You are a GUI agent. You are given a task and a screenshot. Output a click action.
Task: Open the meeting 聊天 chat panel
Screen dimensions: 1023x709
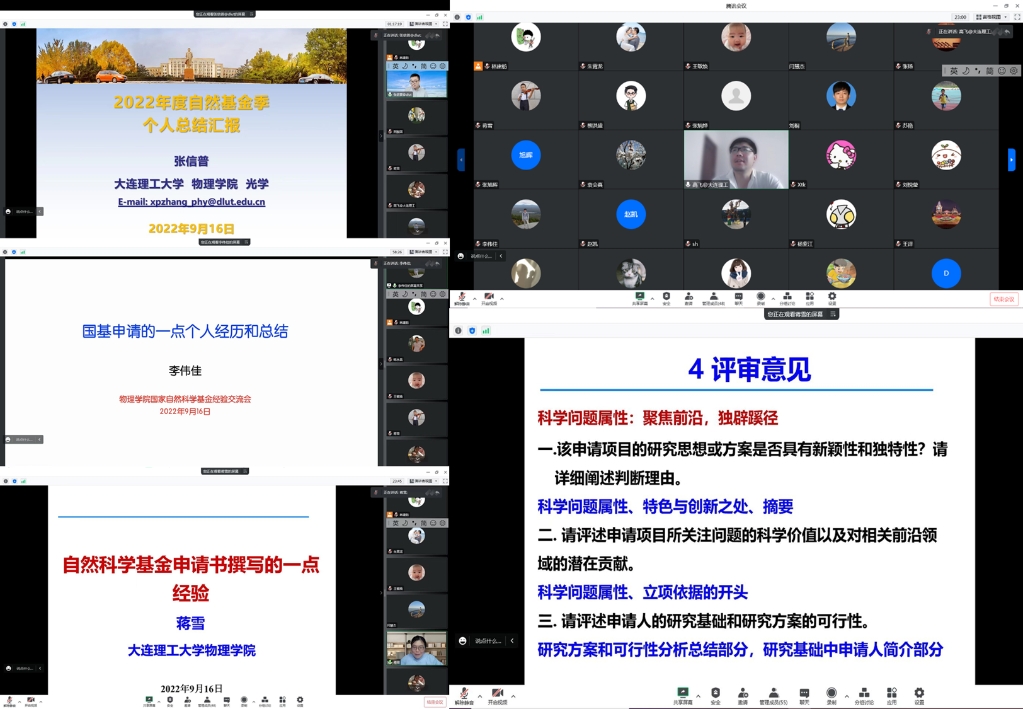coord(805,692)
